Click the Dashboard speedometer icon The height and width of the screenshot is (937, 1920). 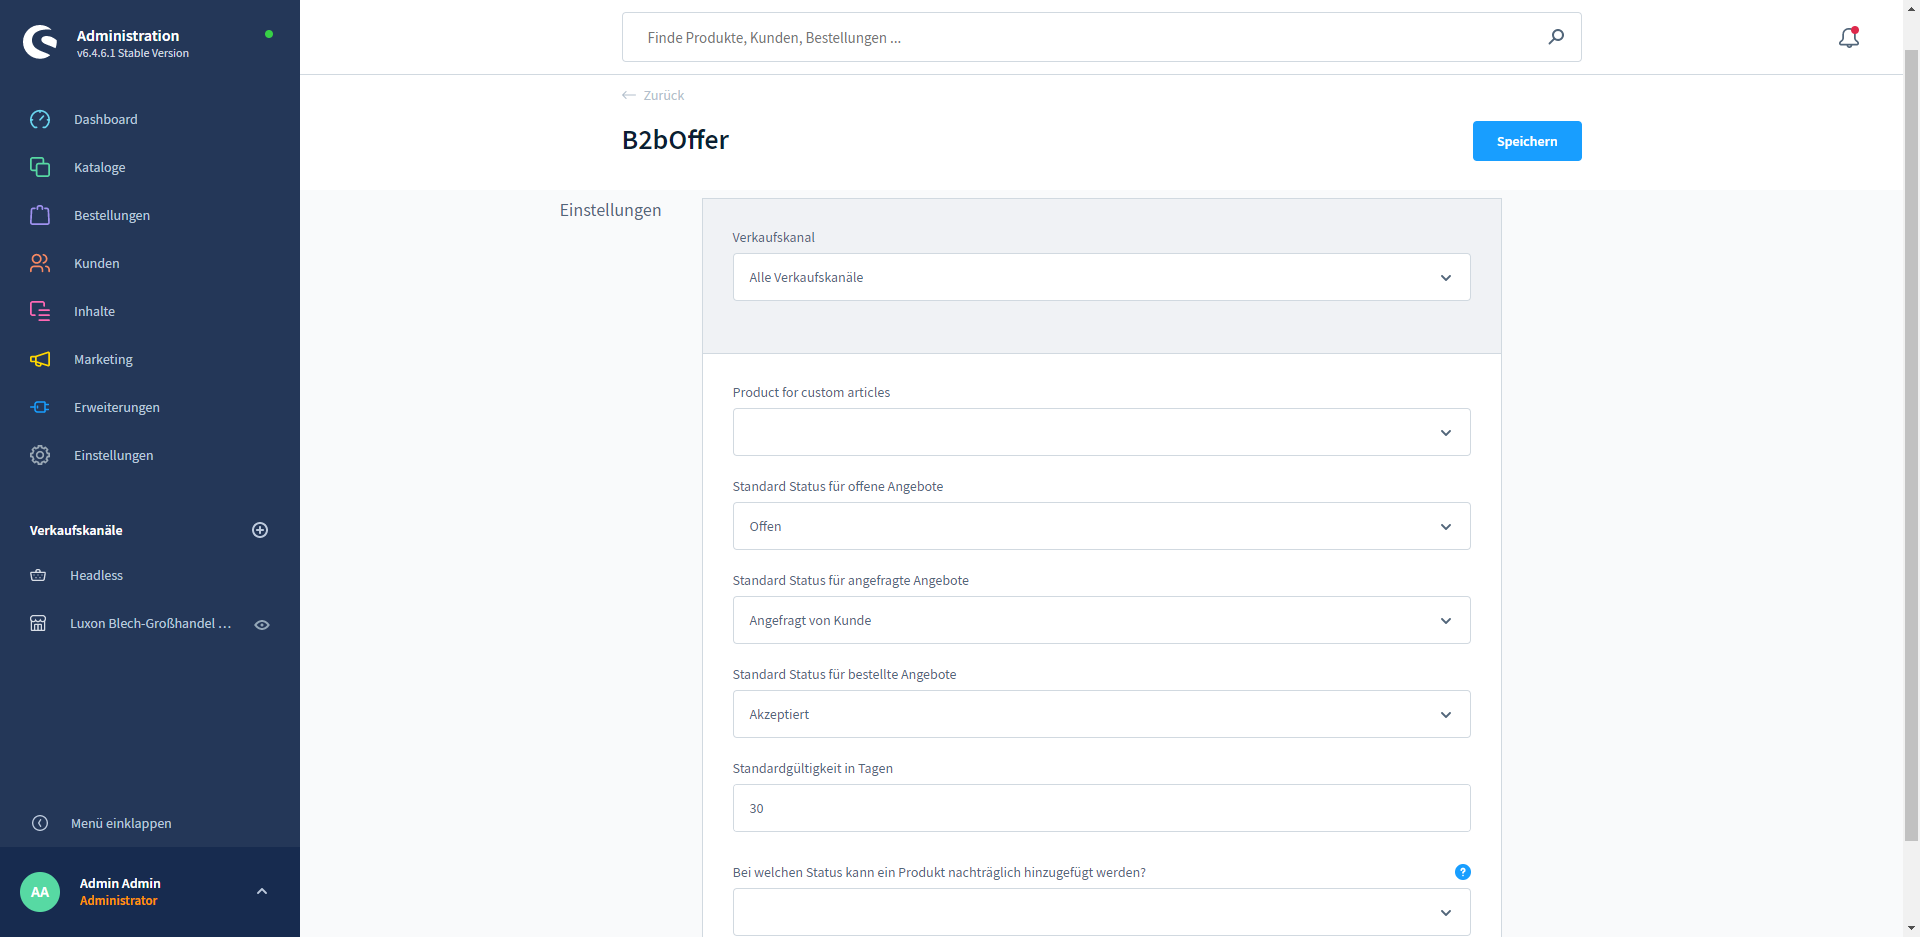tap(40, 120)
